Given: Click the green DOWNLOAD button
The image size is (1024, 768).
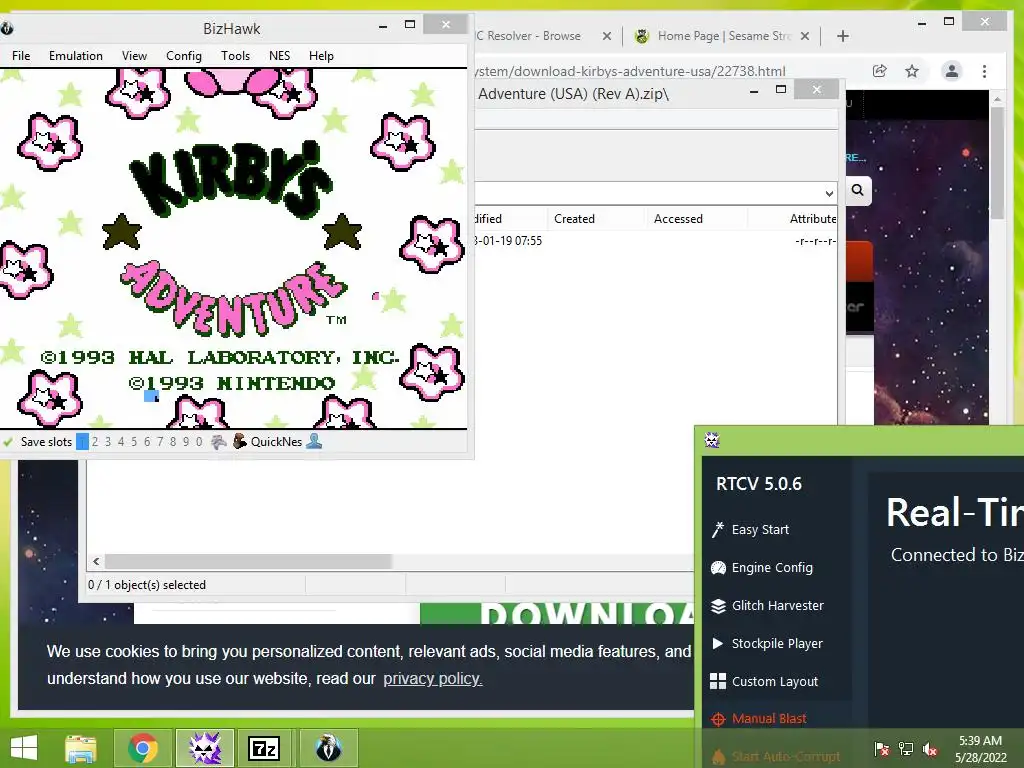Looking at the screenshot, I should [556, 613].
